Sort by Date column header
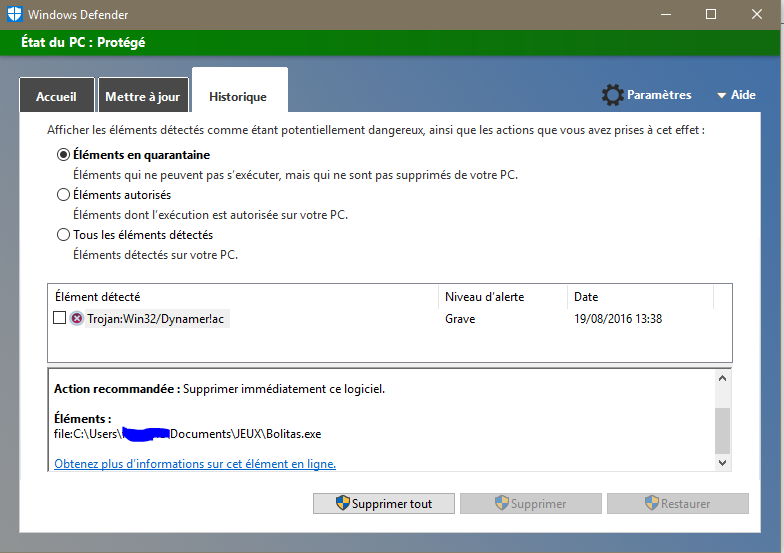Image resolution: width=784 pixels, height=553 pixels. coord(640,296)
